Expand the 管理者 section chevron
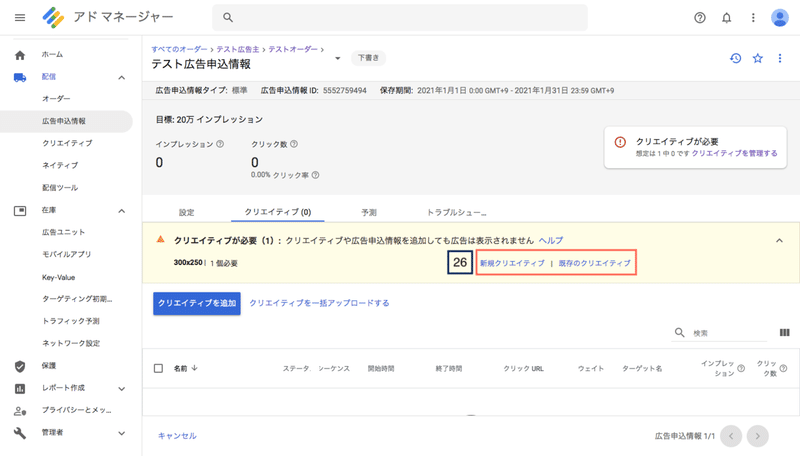 (121, 433)
